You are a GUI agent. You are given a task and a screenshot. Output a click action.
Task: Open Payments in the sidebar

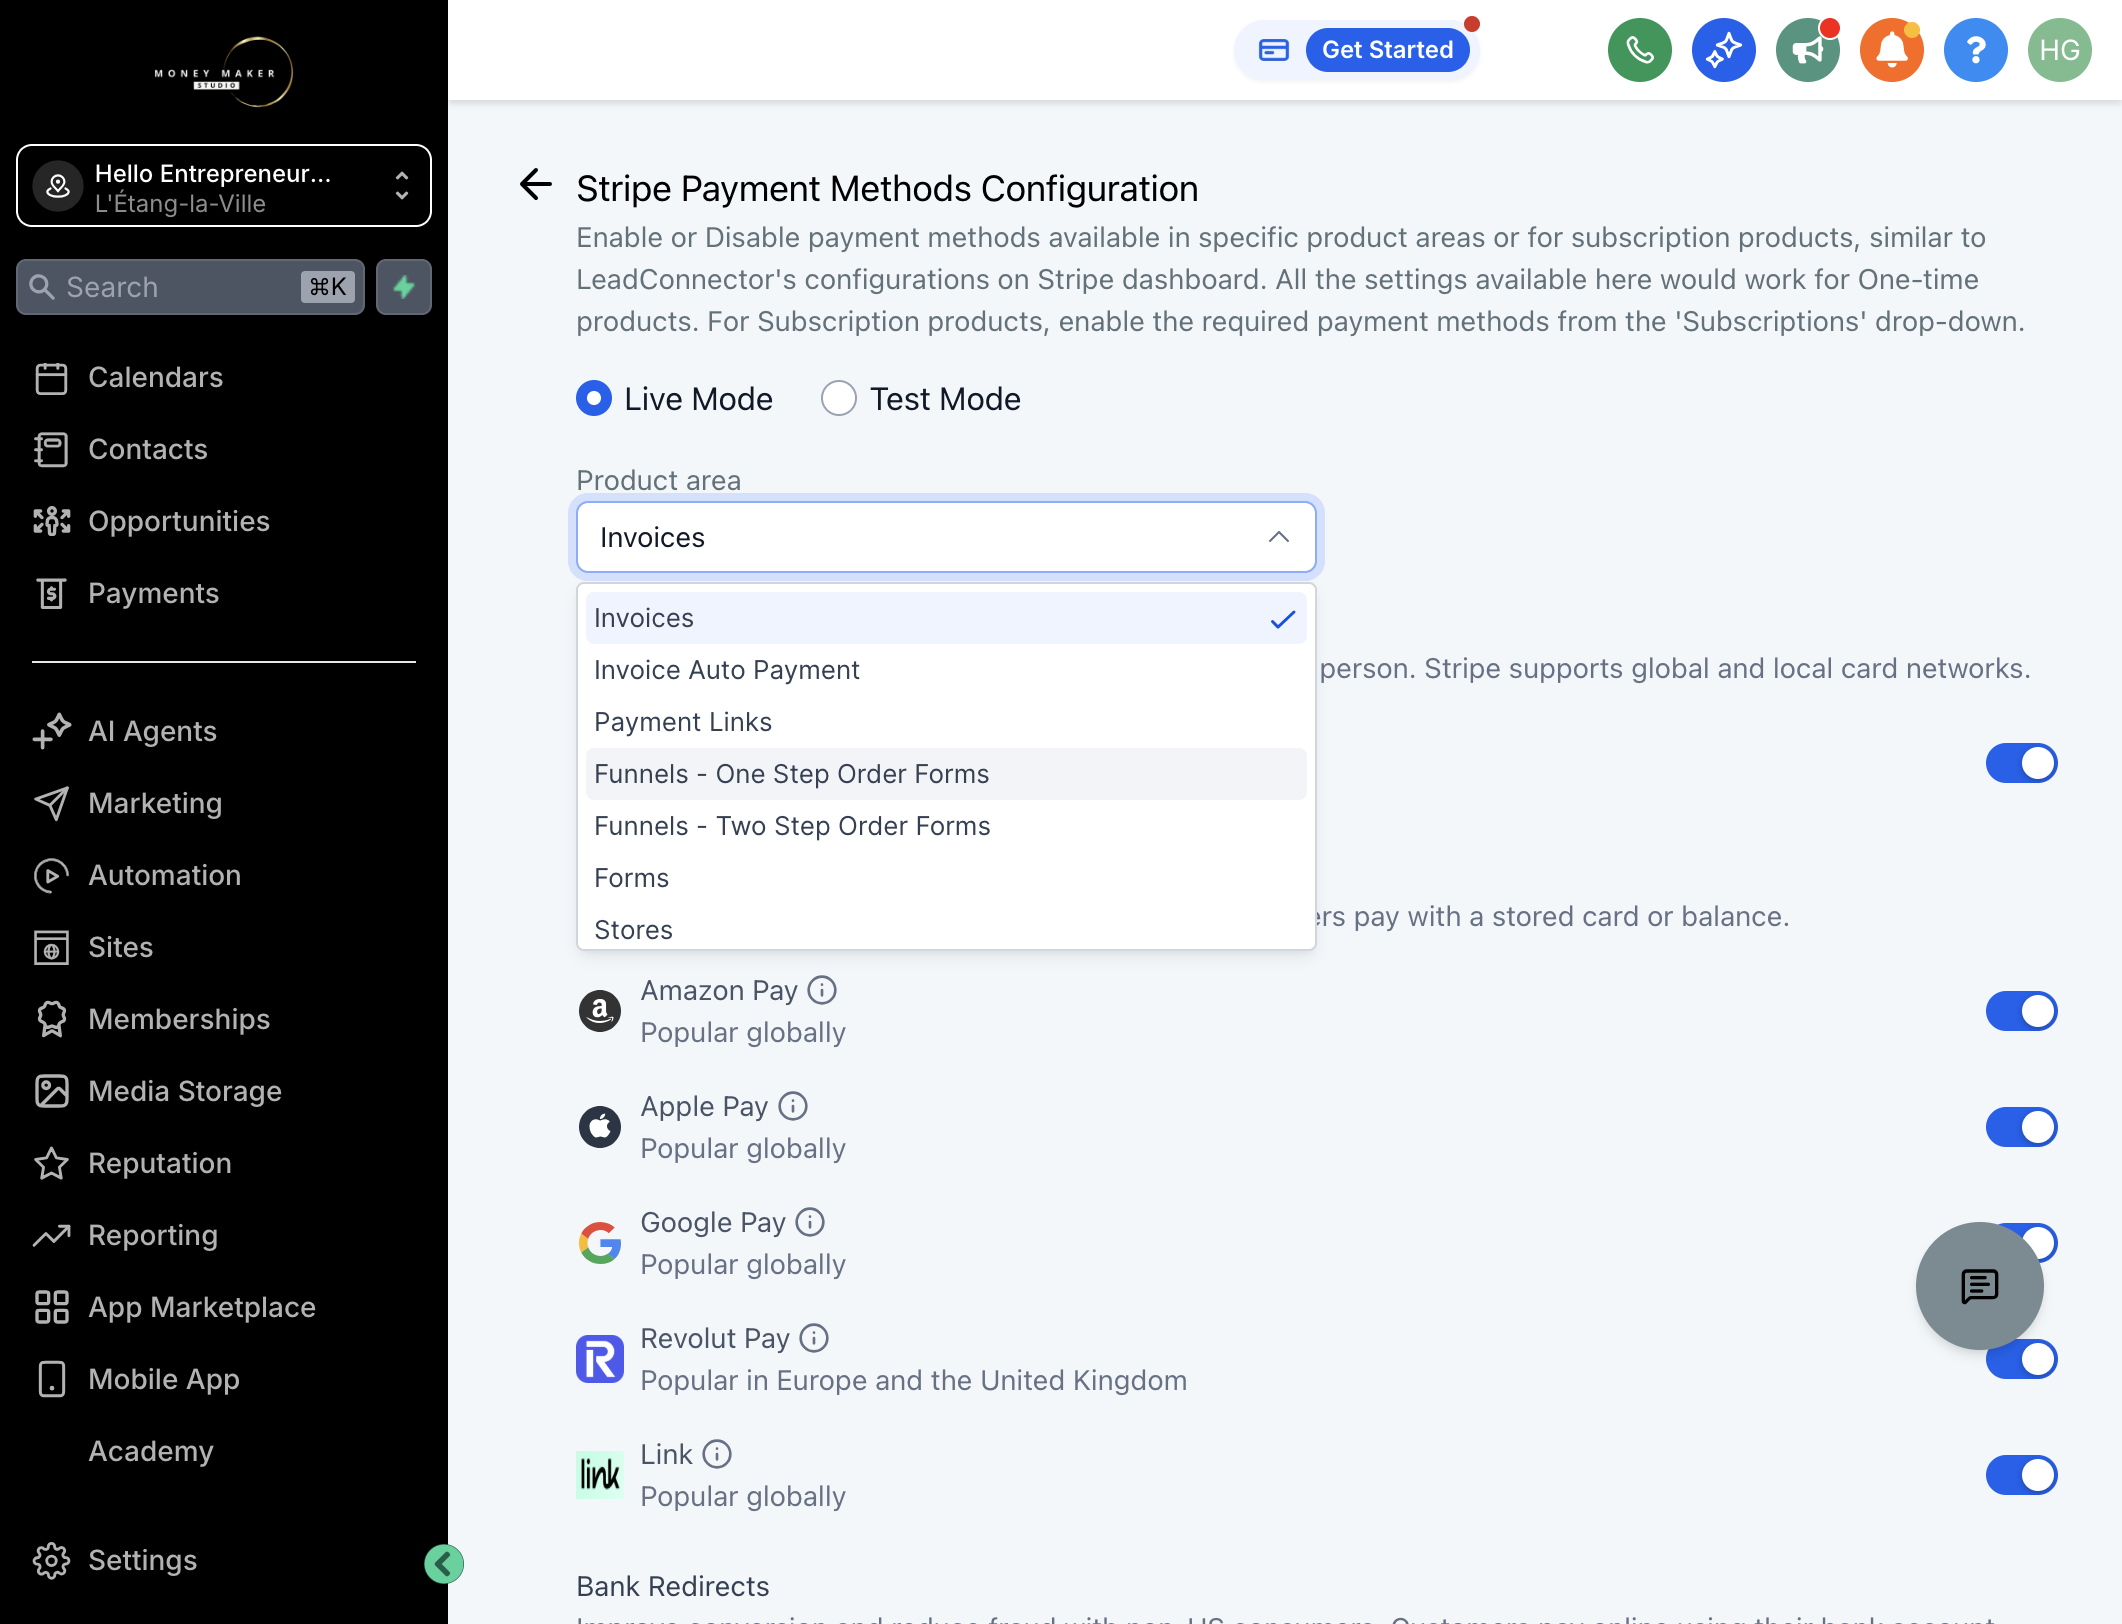(153, 593)
